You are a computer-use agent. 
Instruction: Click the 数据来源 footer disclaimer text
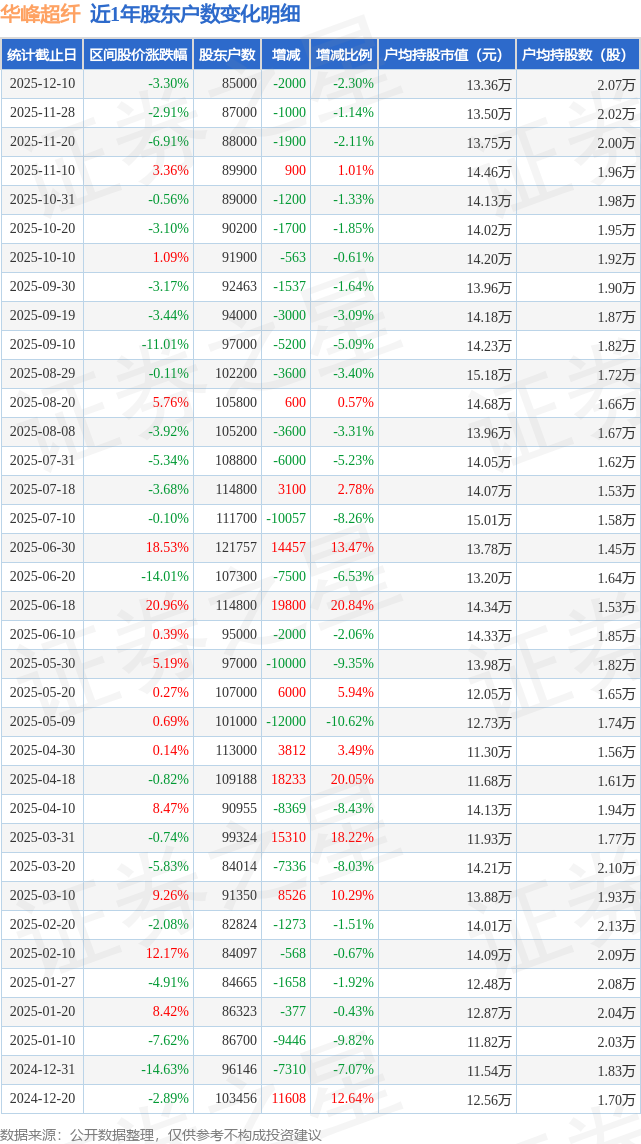coord(161,1134)
